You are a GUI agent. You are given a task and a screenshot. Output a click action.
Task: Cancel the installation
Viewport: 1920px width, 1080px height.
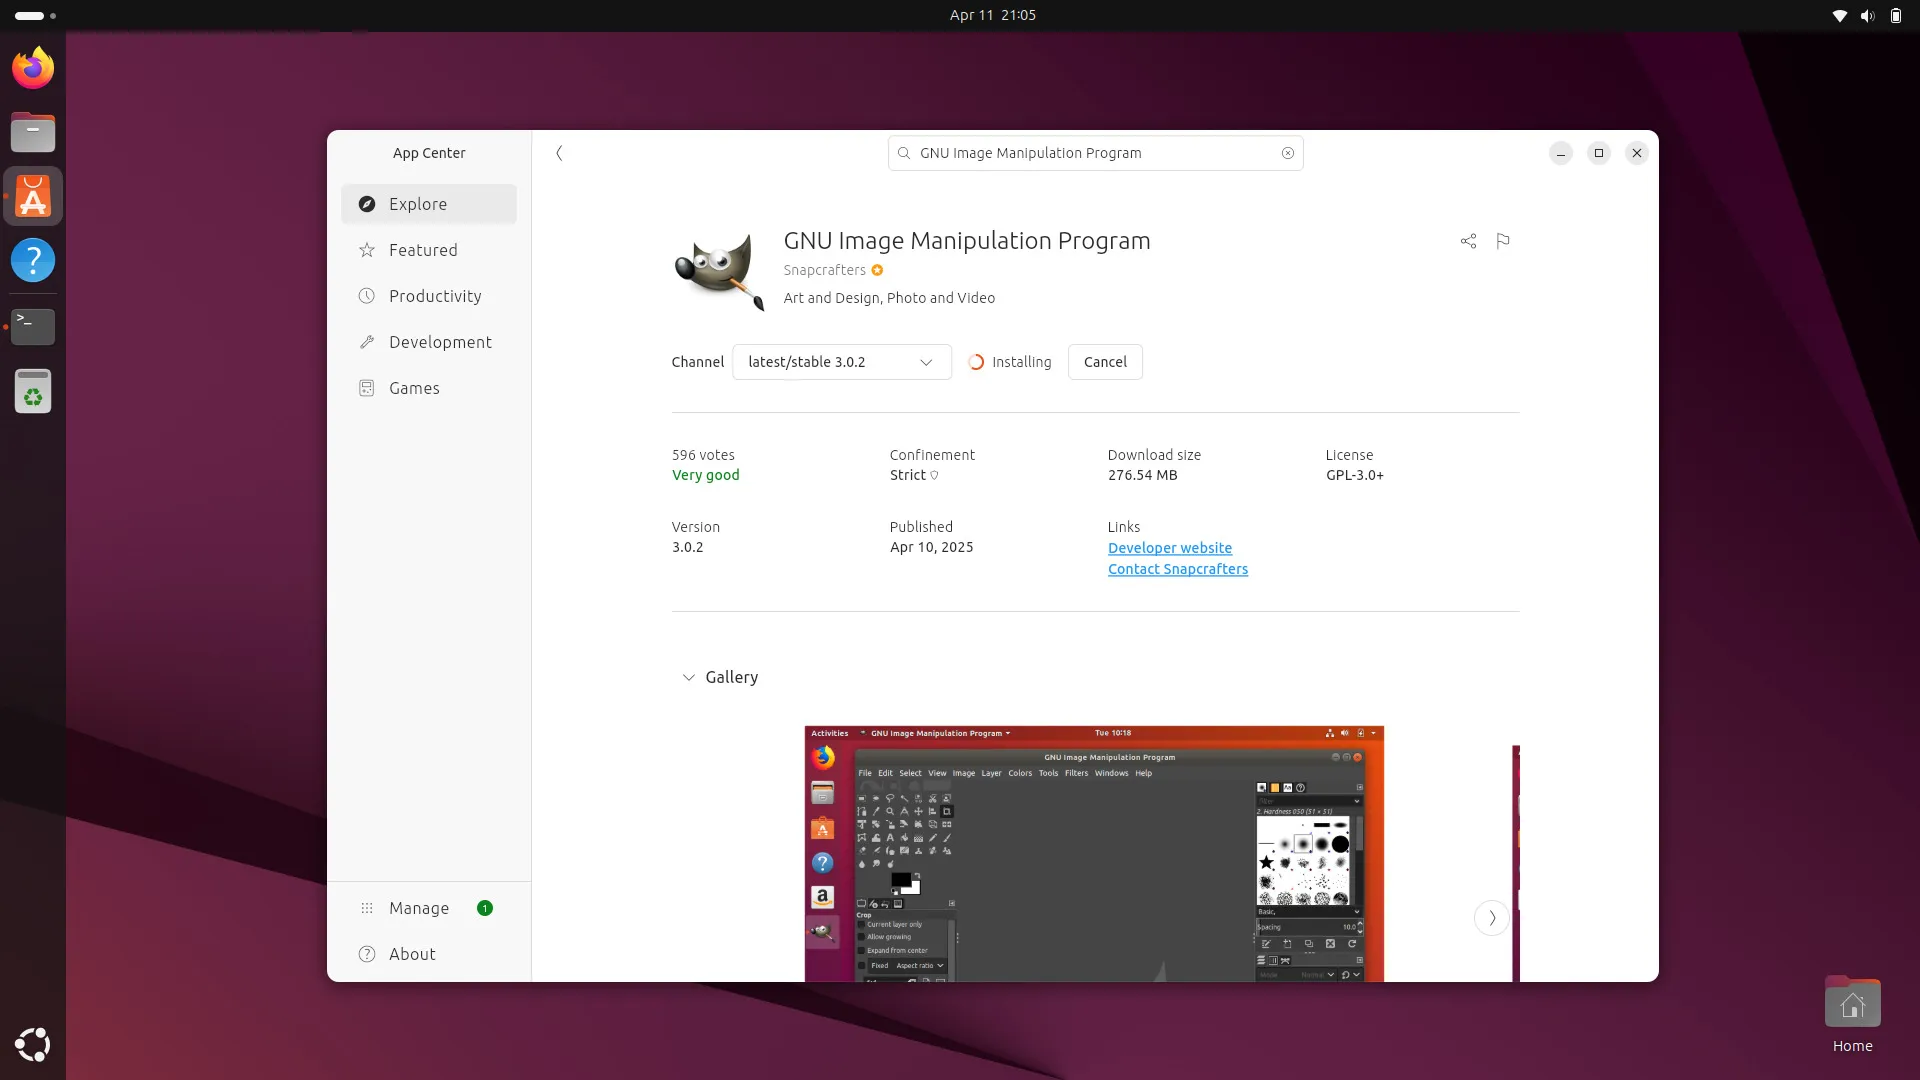(1105, 362)
